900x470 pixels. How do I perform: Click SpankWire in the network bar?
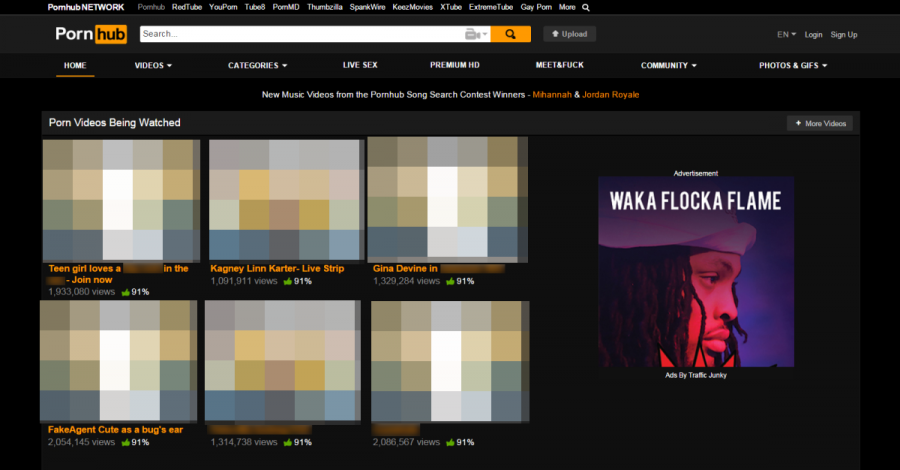[367, 7]
